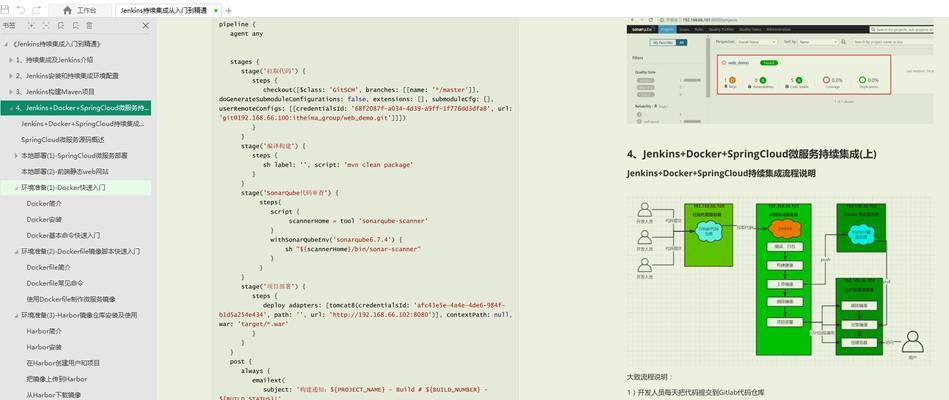This screenshot has height=400, width=949.
Task: Expand chapter 1、持续集成及Jenkins介绍
Action: pyautogui.click(x=11, y=60)
